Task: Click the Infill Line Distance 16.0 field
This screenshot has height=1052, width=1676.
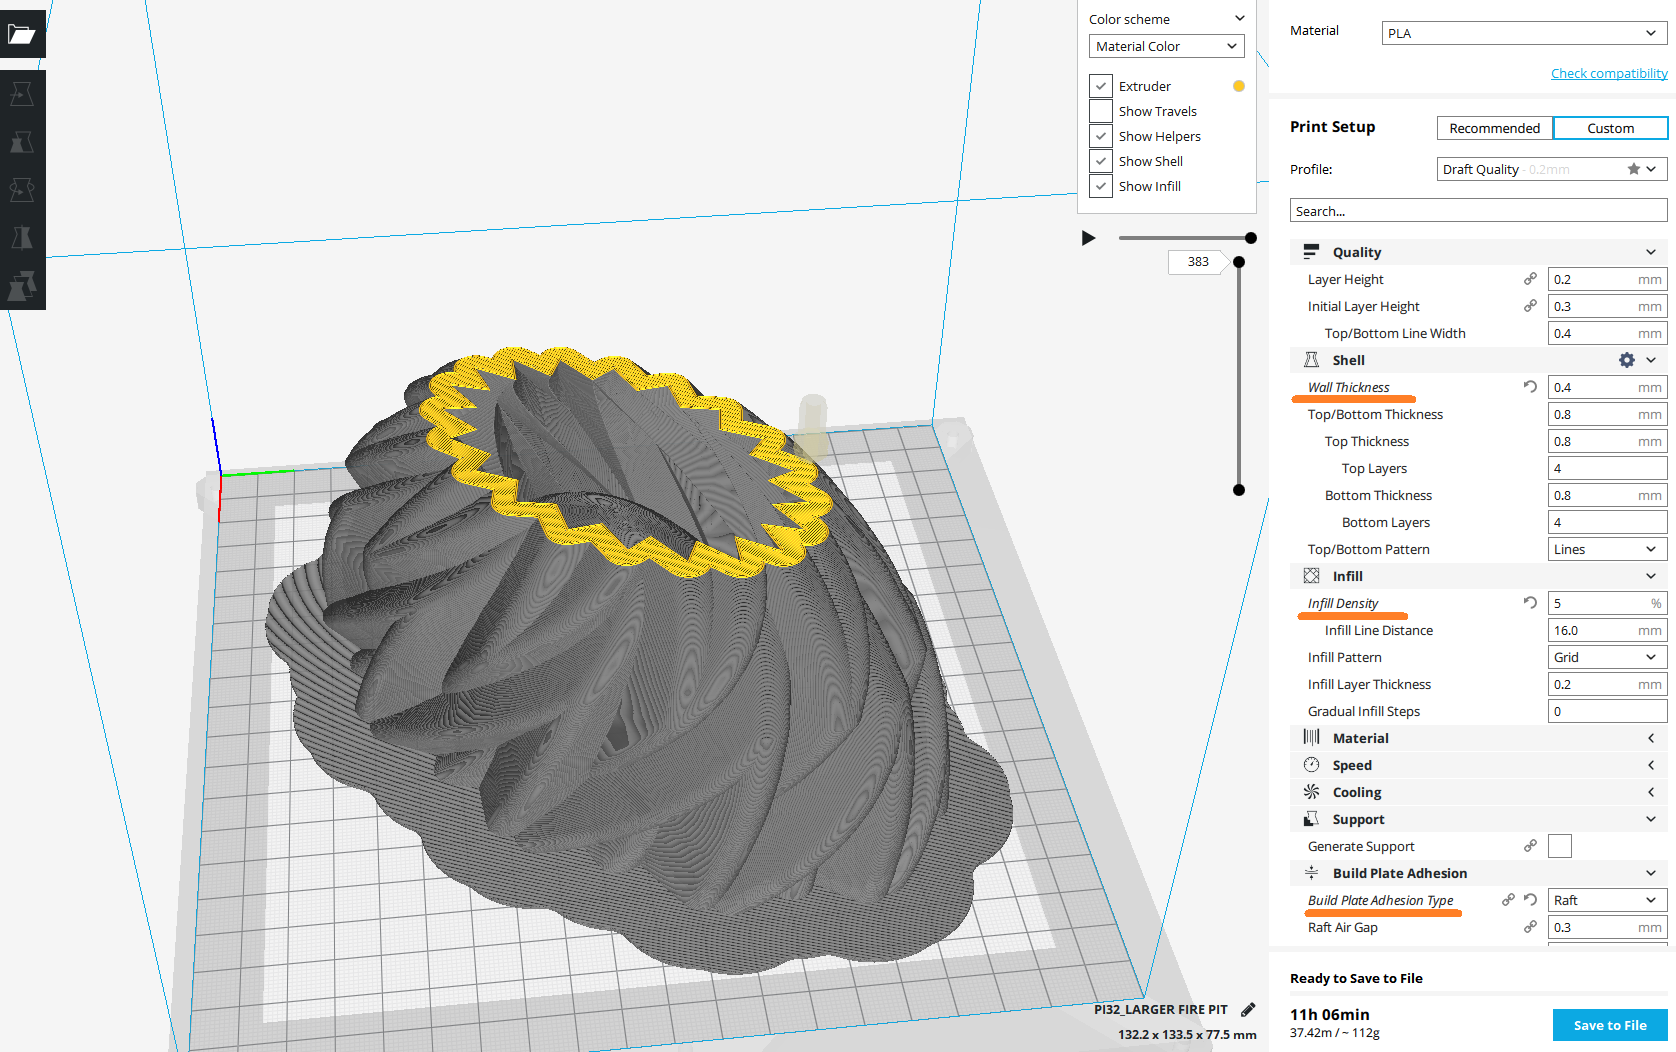Action: [x=1608, y=630]
